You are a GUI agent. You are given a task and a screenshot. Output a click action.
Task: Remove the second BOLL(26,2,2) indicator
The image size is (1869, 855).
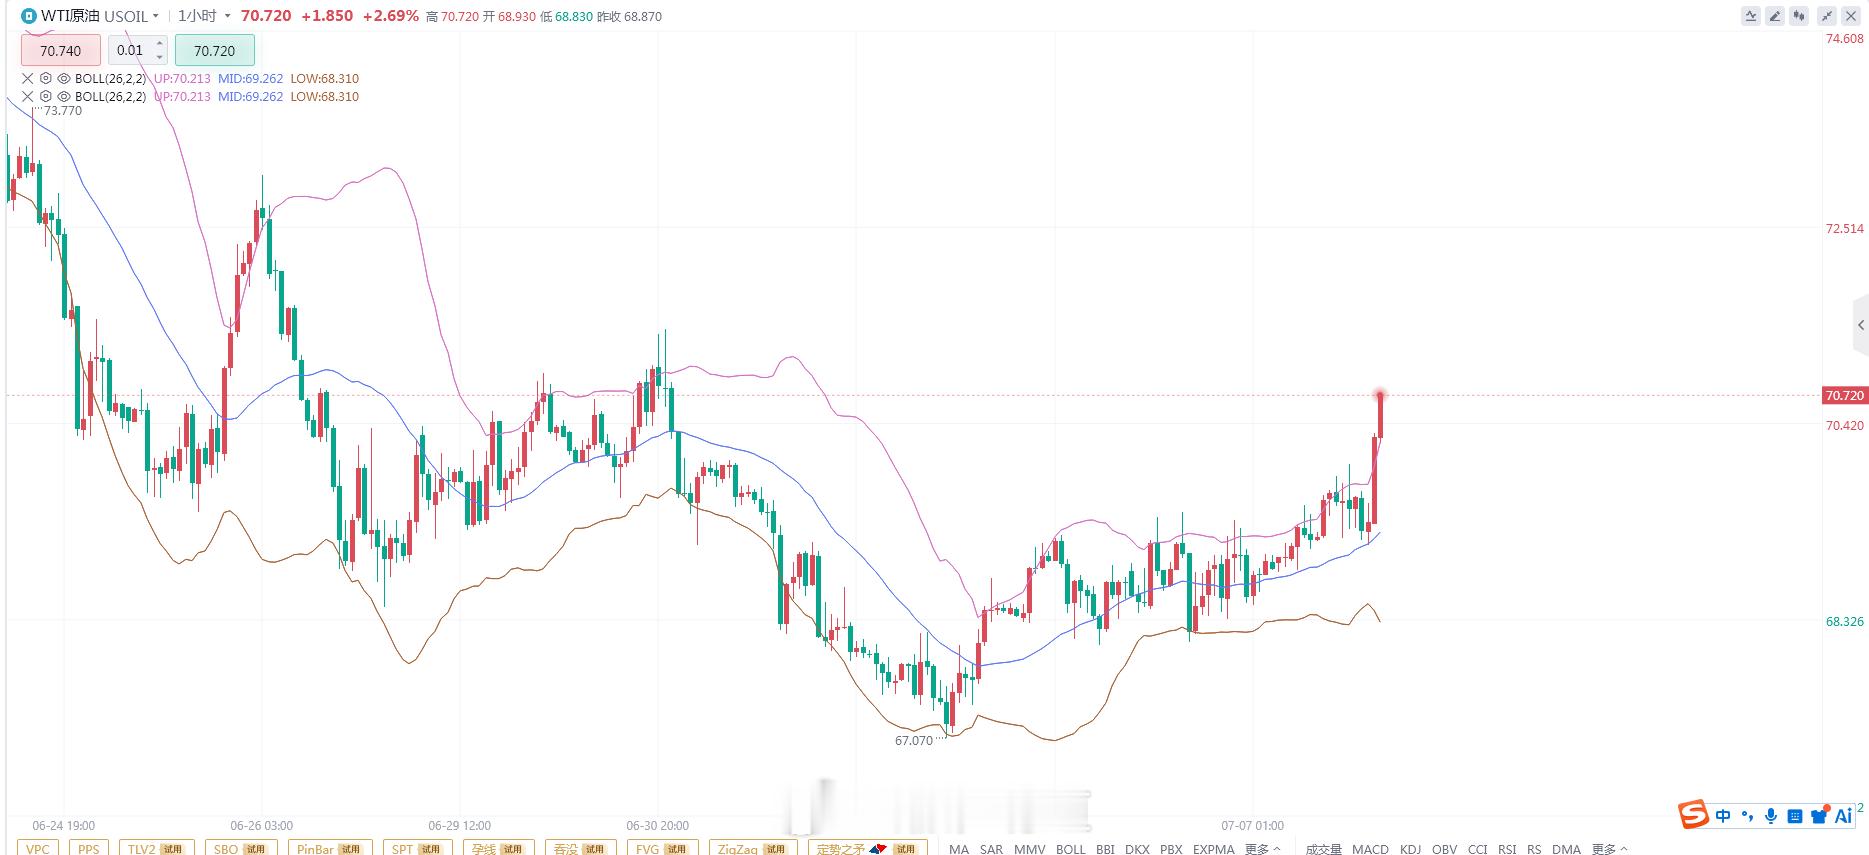28,96
